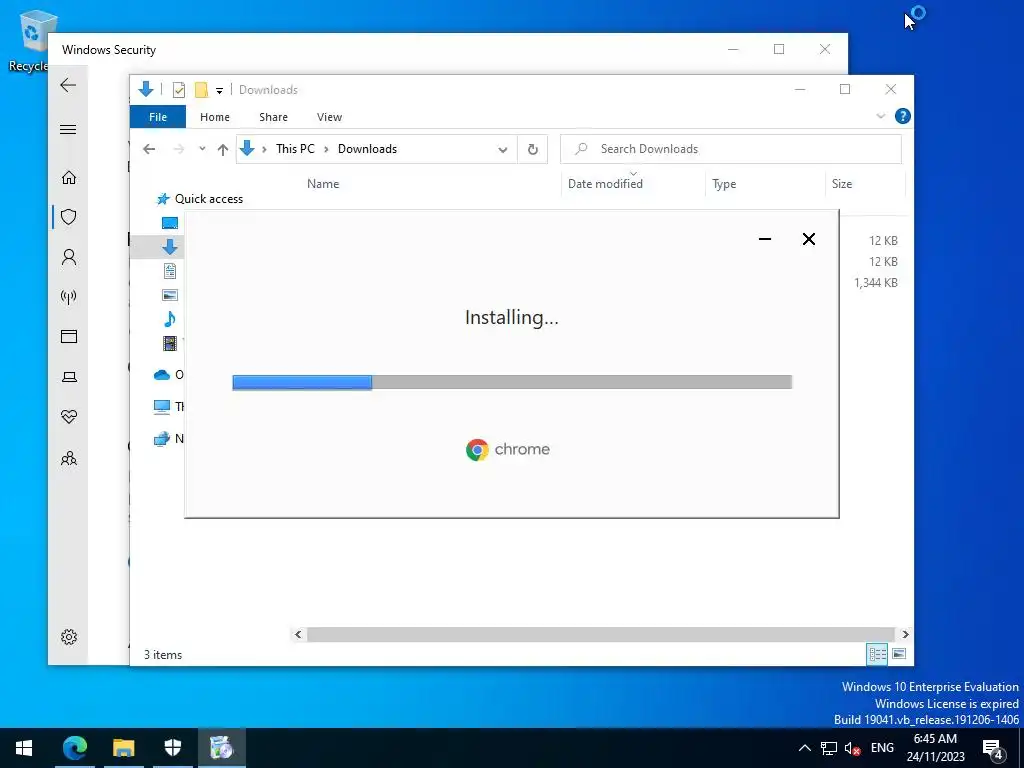The image size is (1024, 768).
Task: Close the Chrome installer dialog
Action: 808,239
